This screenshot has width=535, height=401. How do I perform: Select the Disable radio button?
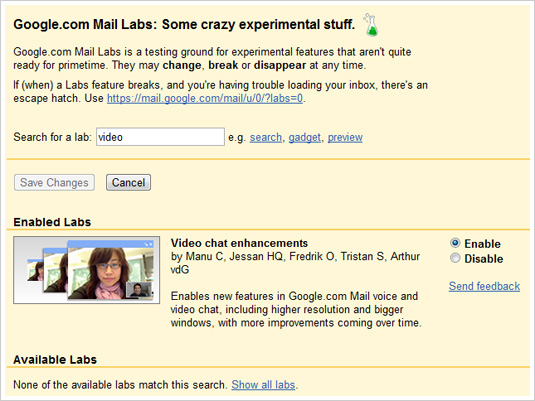coord(455,258)
